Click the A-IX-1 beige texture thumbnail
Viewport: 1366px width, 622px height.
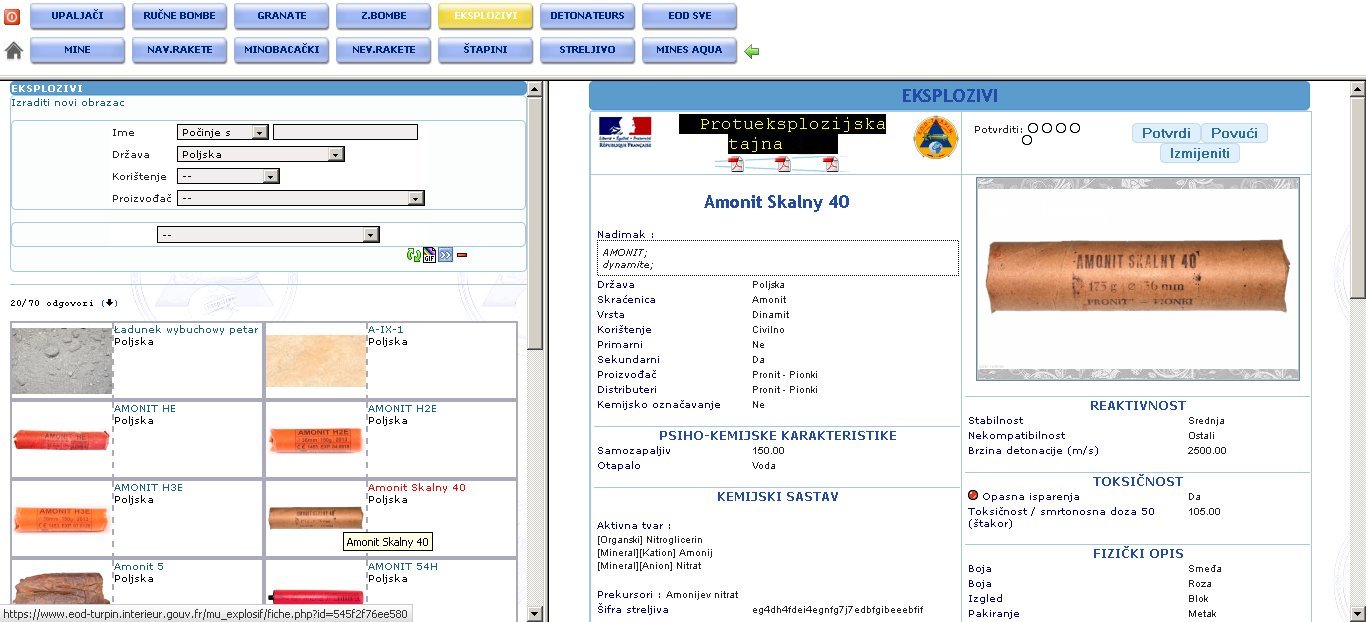point(316,361)
